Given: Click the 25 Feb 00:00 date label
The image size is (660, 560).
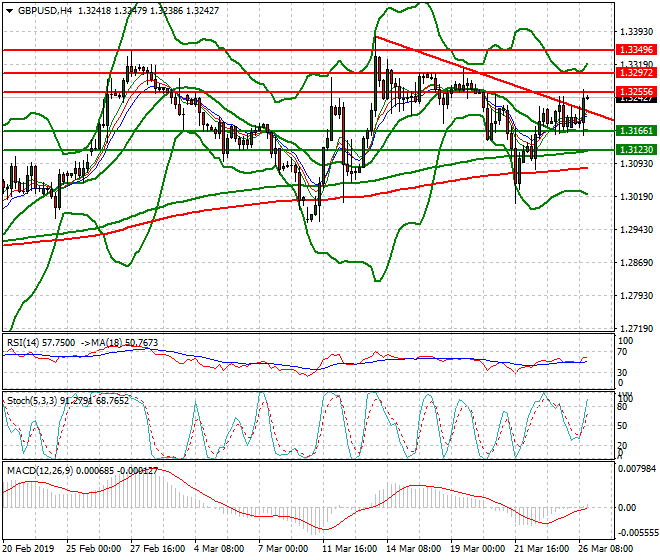Looking at the screenshot, I should (x=93, y=549).
